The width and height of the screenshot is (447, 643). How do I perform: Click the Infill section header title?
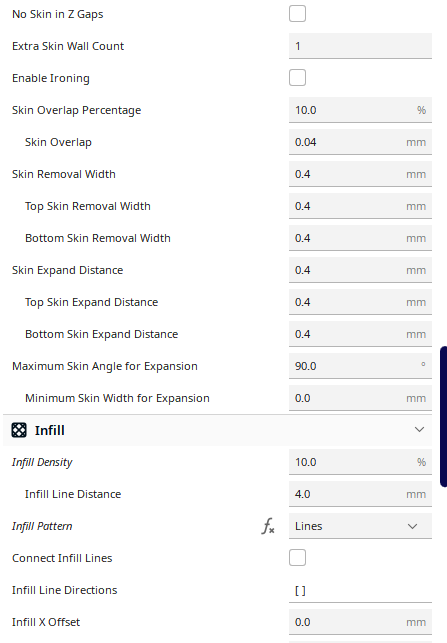50,430
